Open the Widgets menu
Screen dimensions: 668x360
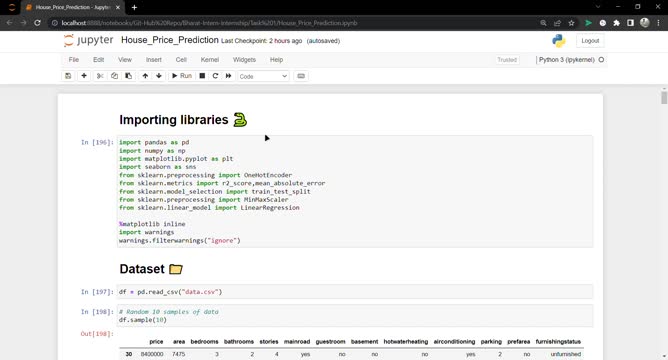pyautogui.click(x=244, y=60)
